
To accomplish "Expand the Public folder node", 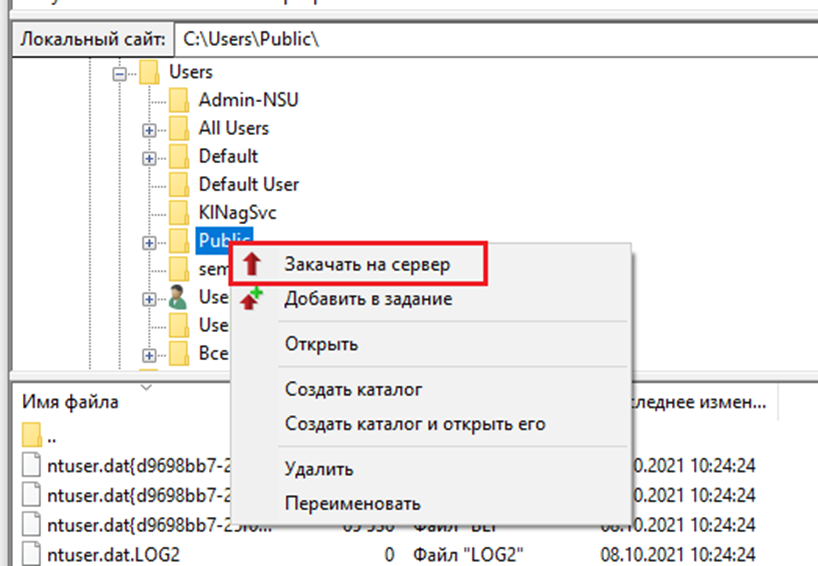I will coord(149,241).
